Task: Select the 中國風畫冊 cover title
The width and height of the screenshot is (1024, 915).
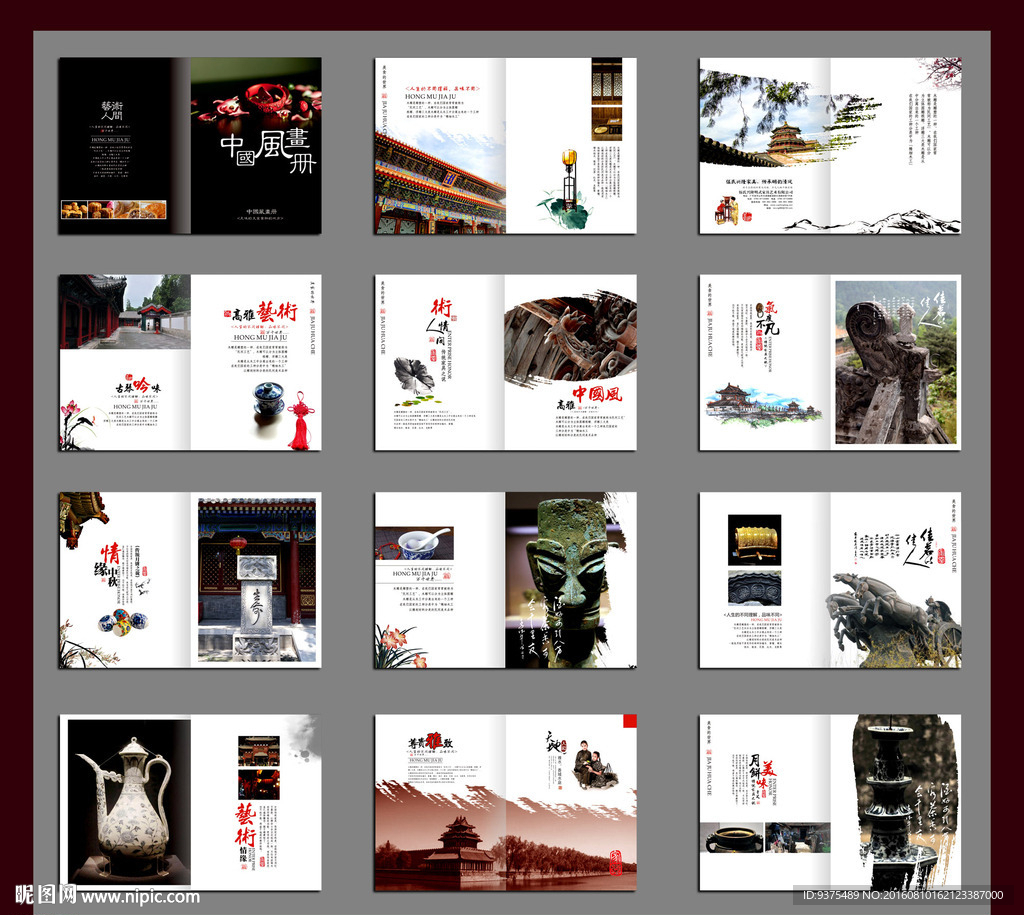Action: pos(268,150)
